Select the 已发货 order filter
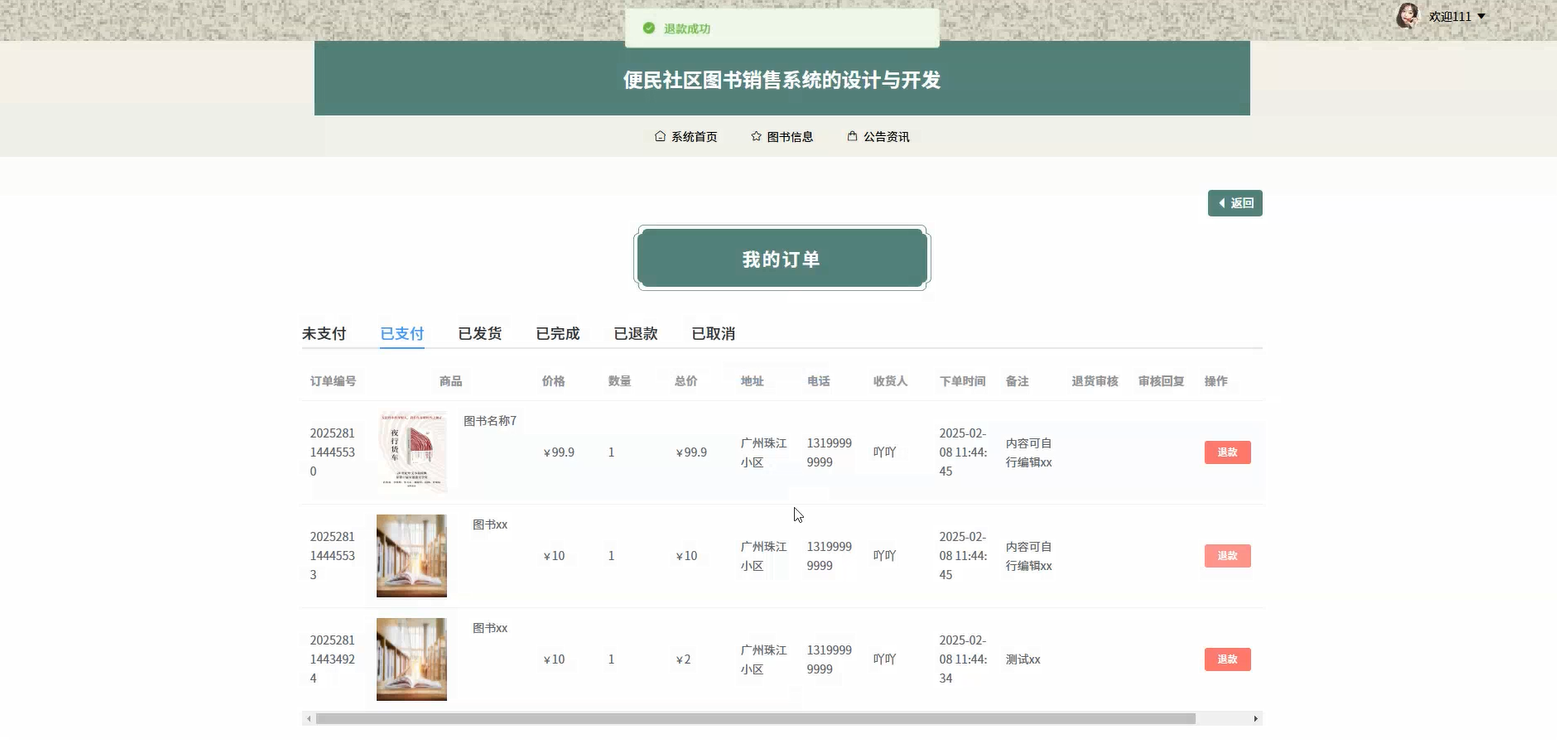The image size is (1557, 740). pyautogui.click(x=479, y=333)
